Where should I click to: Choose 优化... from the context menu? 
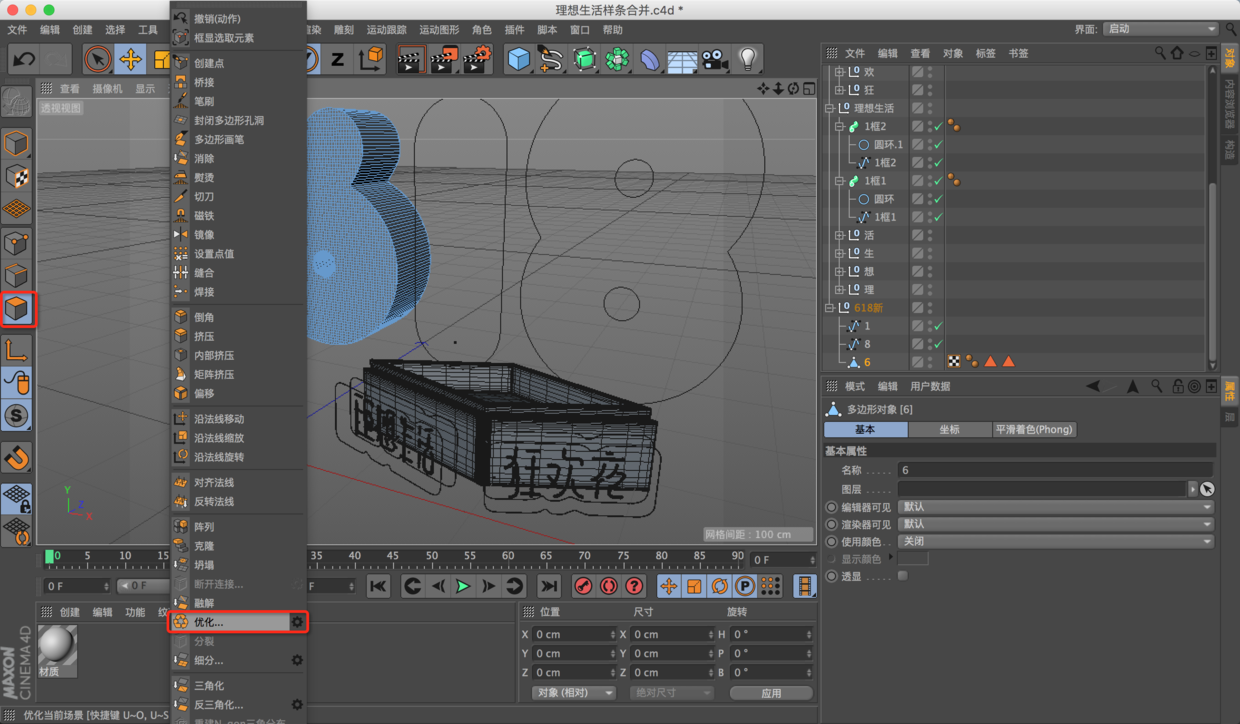pyautogui.click(x=238, y=622)
